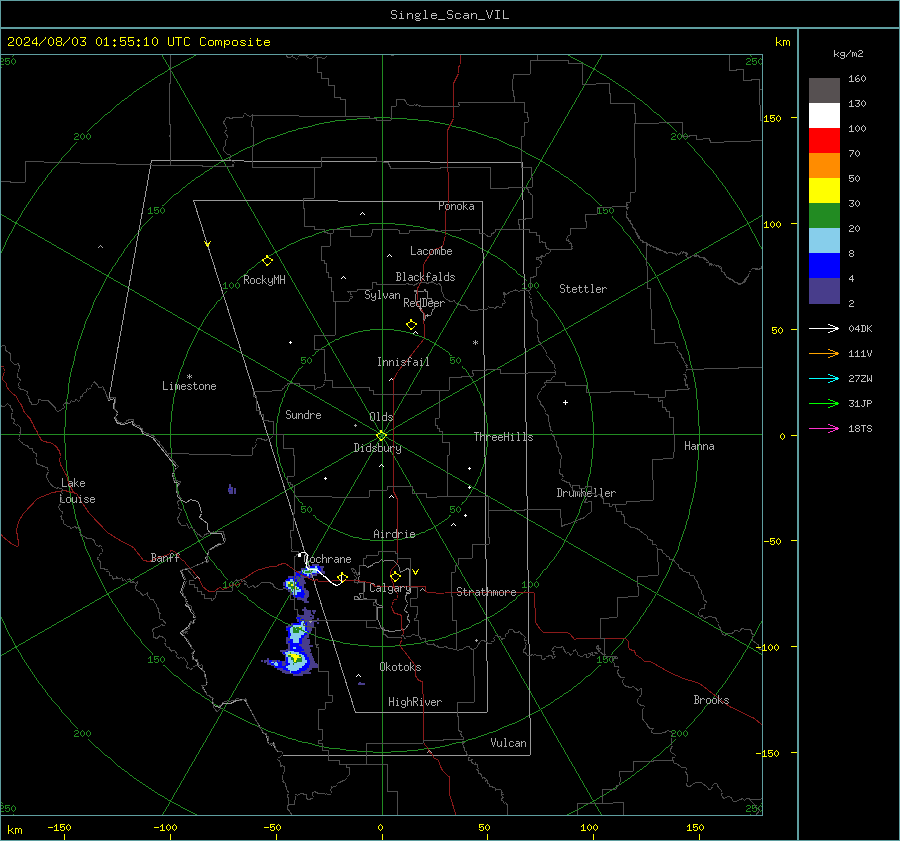Select the purple 2-4 color band
The width and height of the screenshot is (900, 841).
[824, 290]
